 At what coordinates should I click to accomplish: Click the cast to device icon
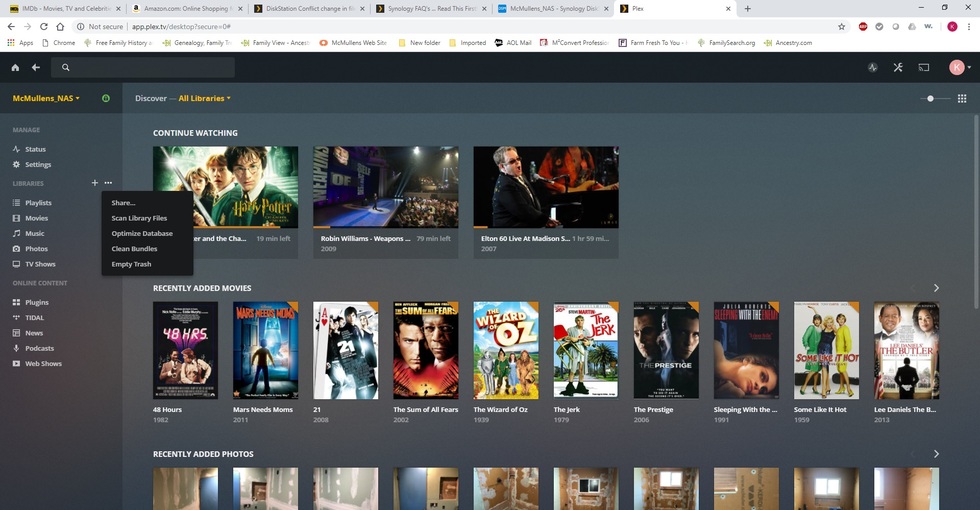coord(924,68)
